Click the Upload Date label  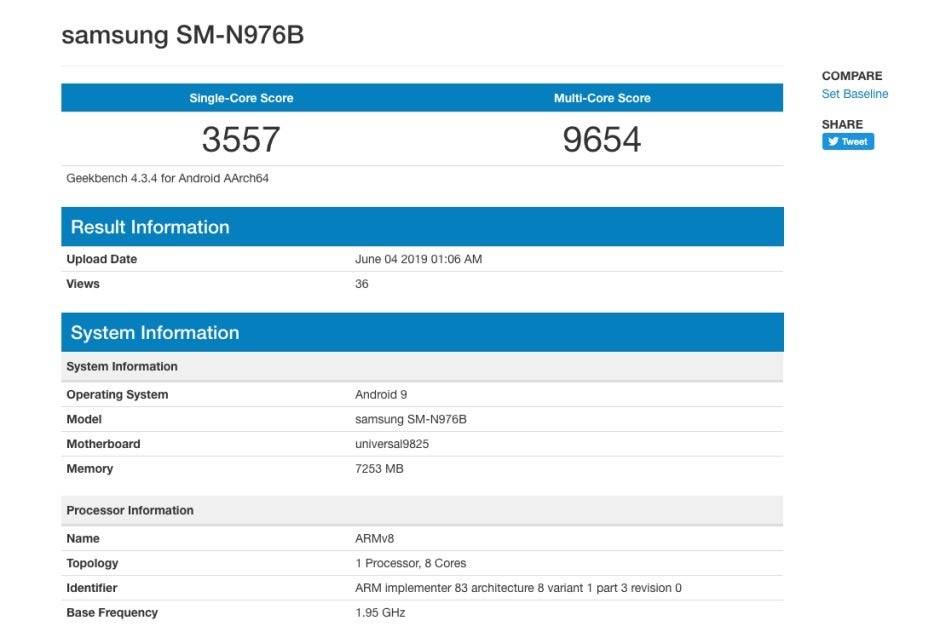(x=101, y=259)
